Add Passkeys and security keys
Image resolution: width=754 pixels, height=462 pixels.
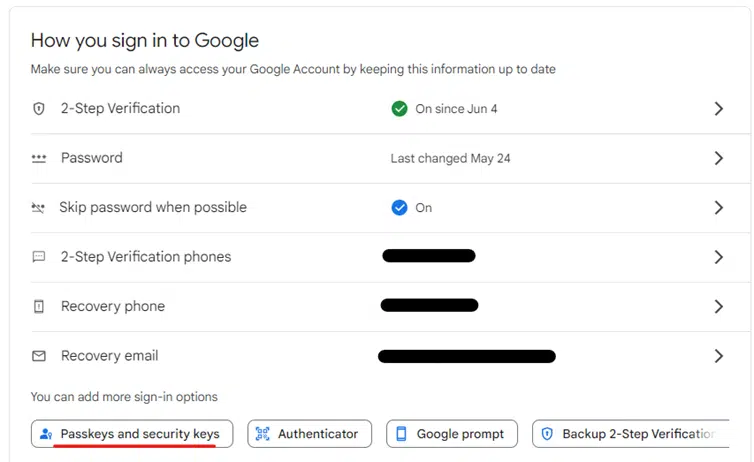[x=132, y=434]
